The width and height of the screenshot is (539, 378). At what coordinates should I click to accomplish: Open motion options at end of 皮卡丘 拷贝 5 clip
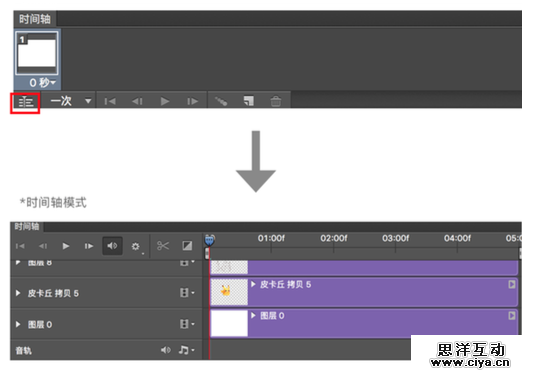click(x=512, y=285)
